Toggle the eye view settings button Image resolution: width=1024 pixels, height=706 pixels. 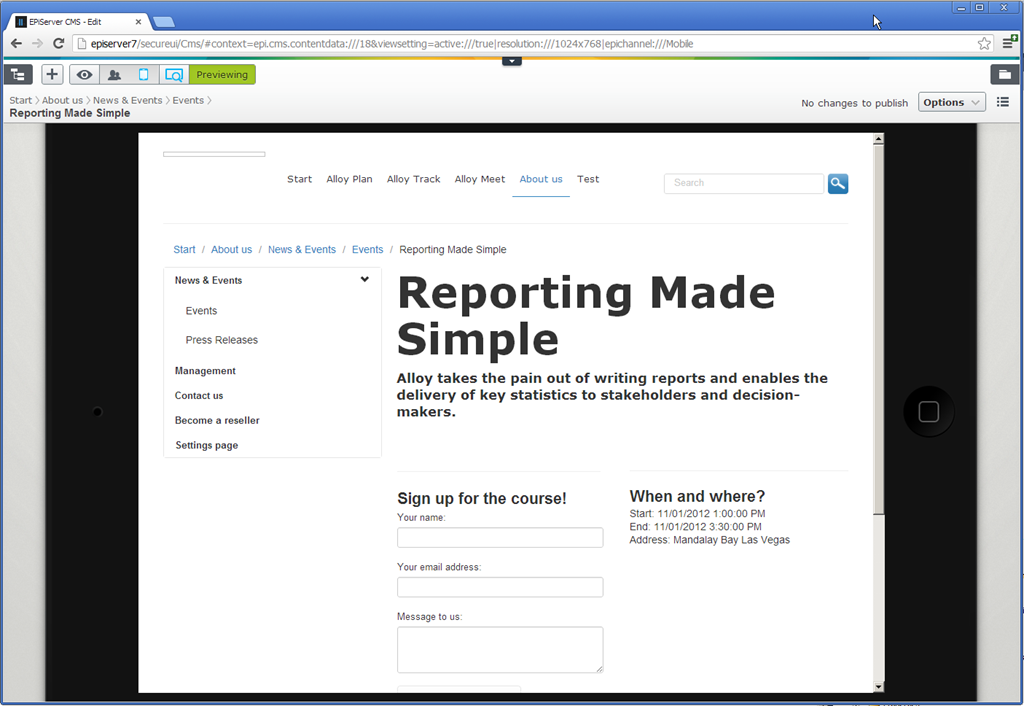click(85, 75)
